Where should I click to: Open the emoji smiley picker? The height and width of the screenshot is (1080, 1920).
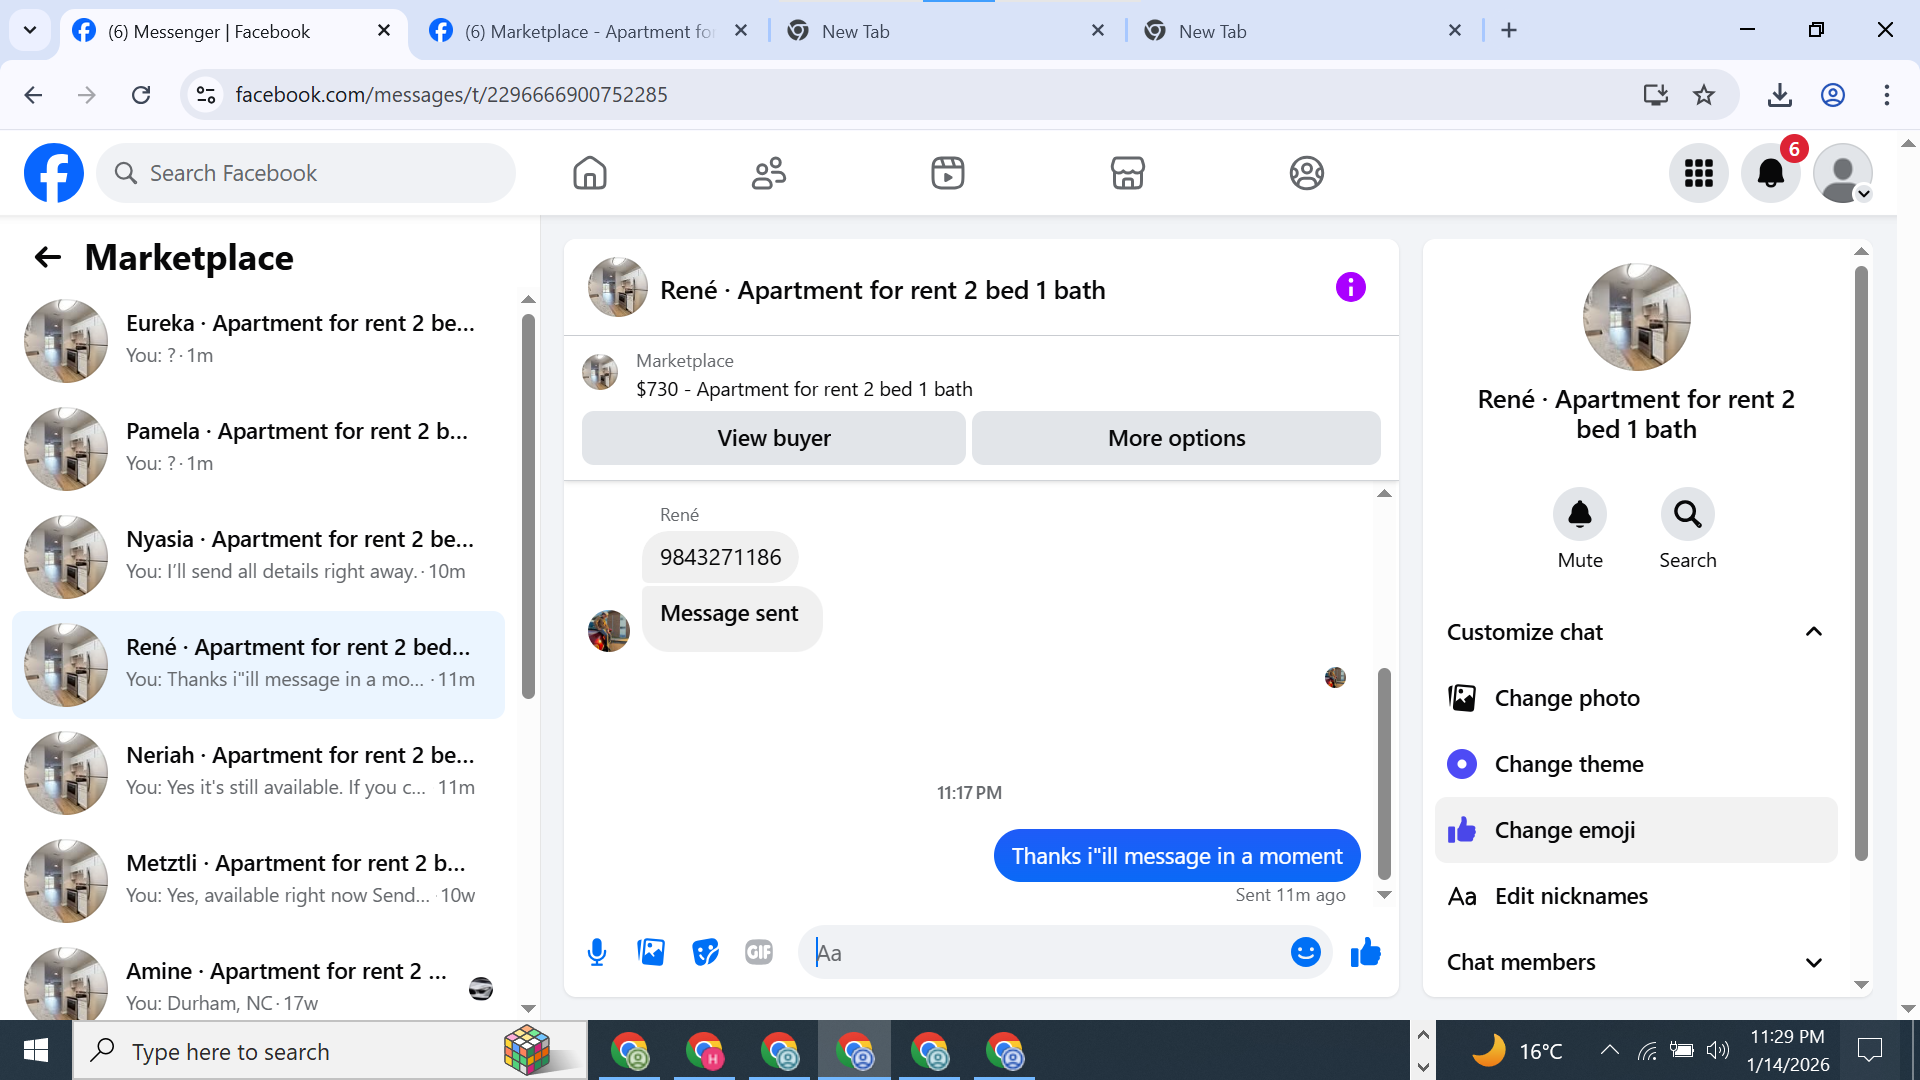[x=1305, y=952]
